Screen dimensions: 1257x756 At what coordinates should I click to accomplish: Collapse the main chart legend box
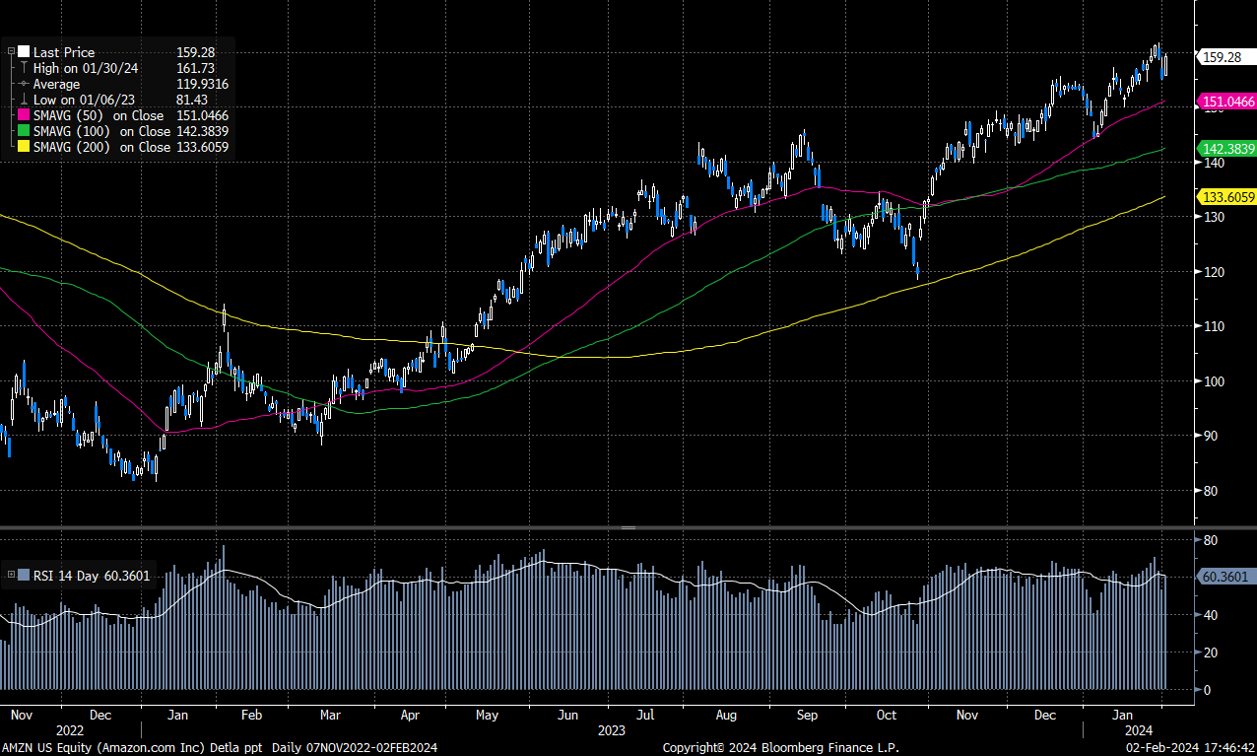[x=11, y=52]
